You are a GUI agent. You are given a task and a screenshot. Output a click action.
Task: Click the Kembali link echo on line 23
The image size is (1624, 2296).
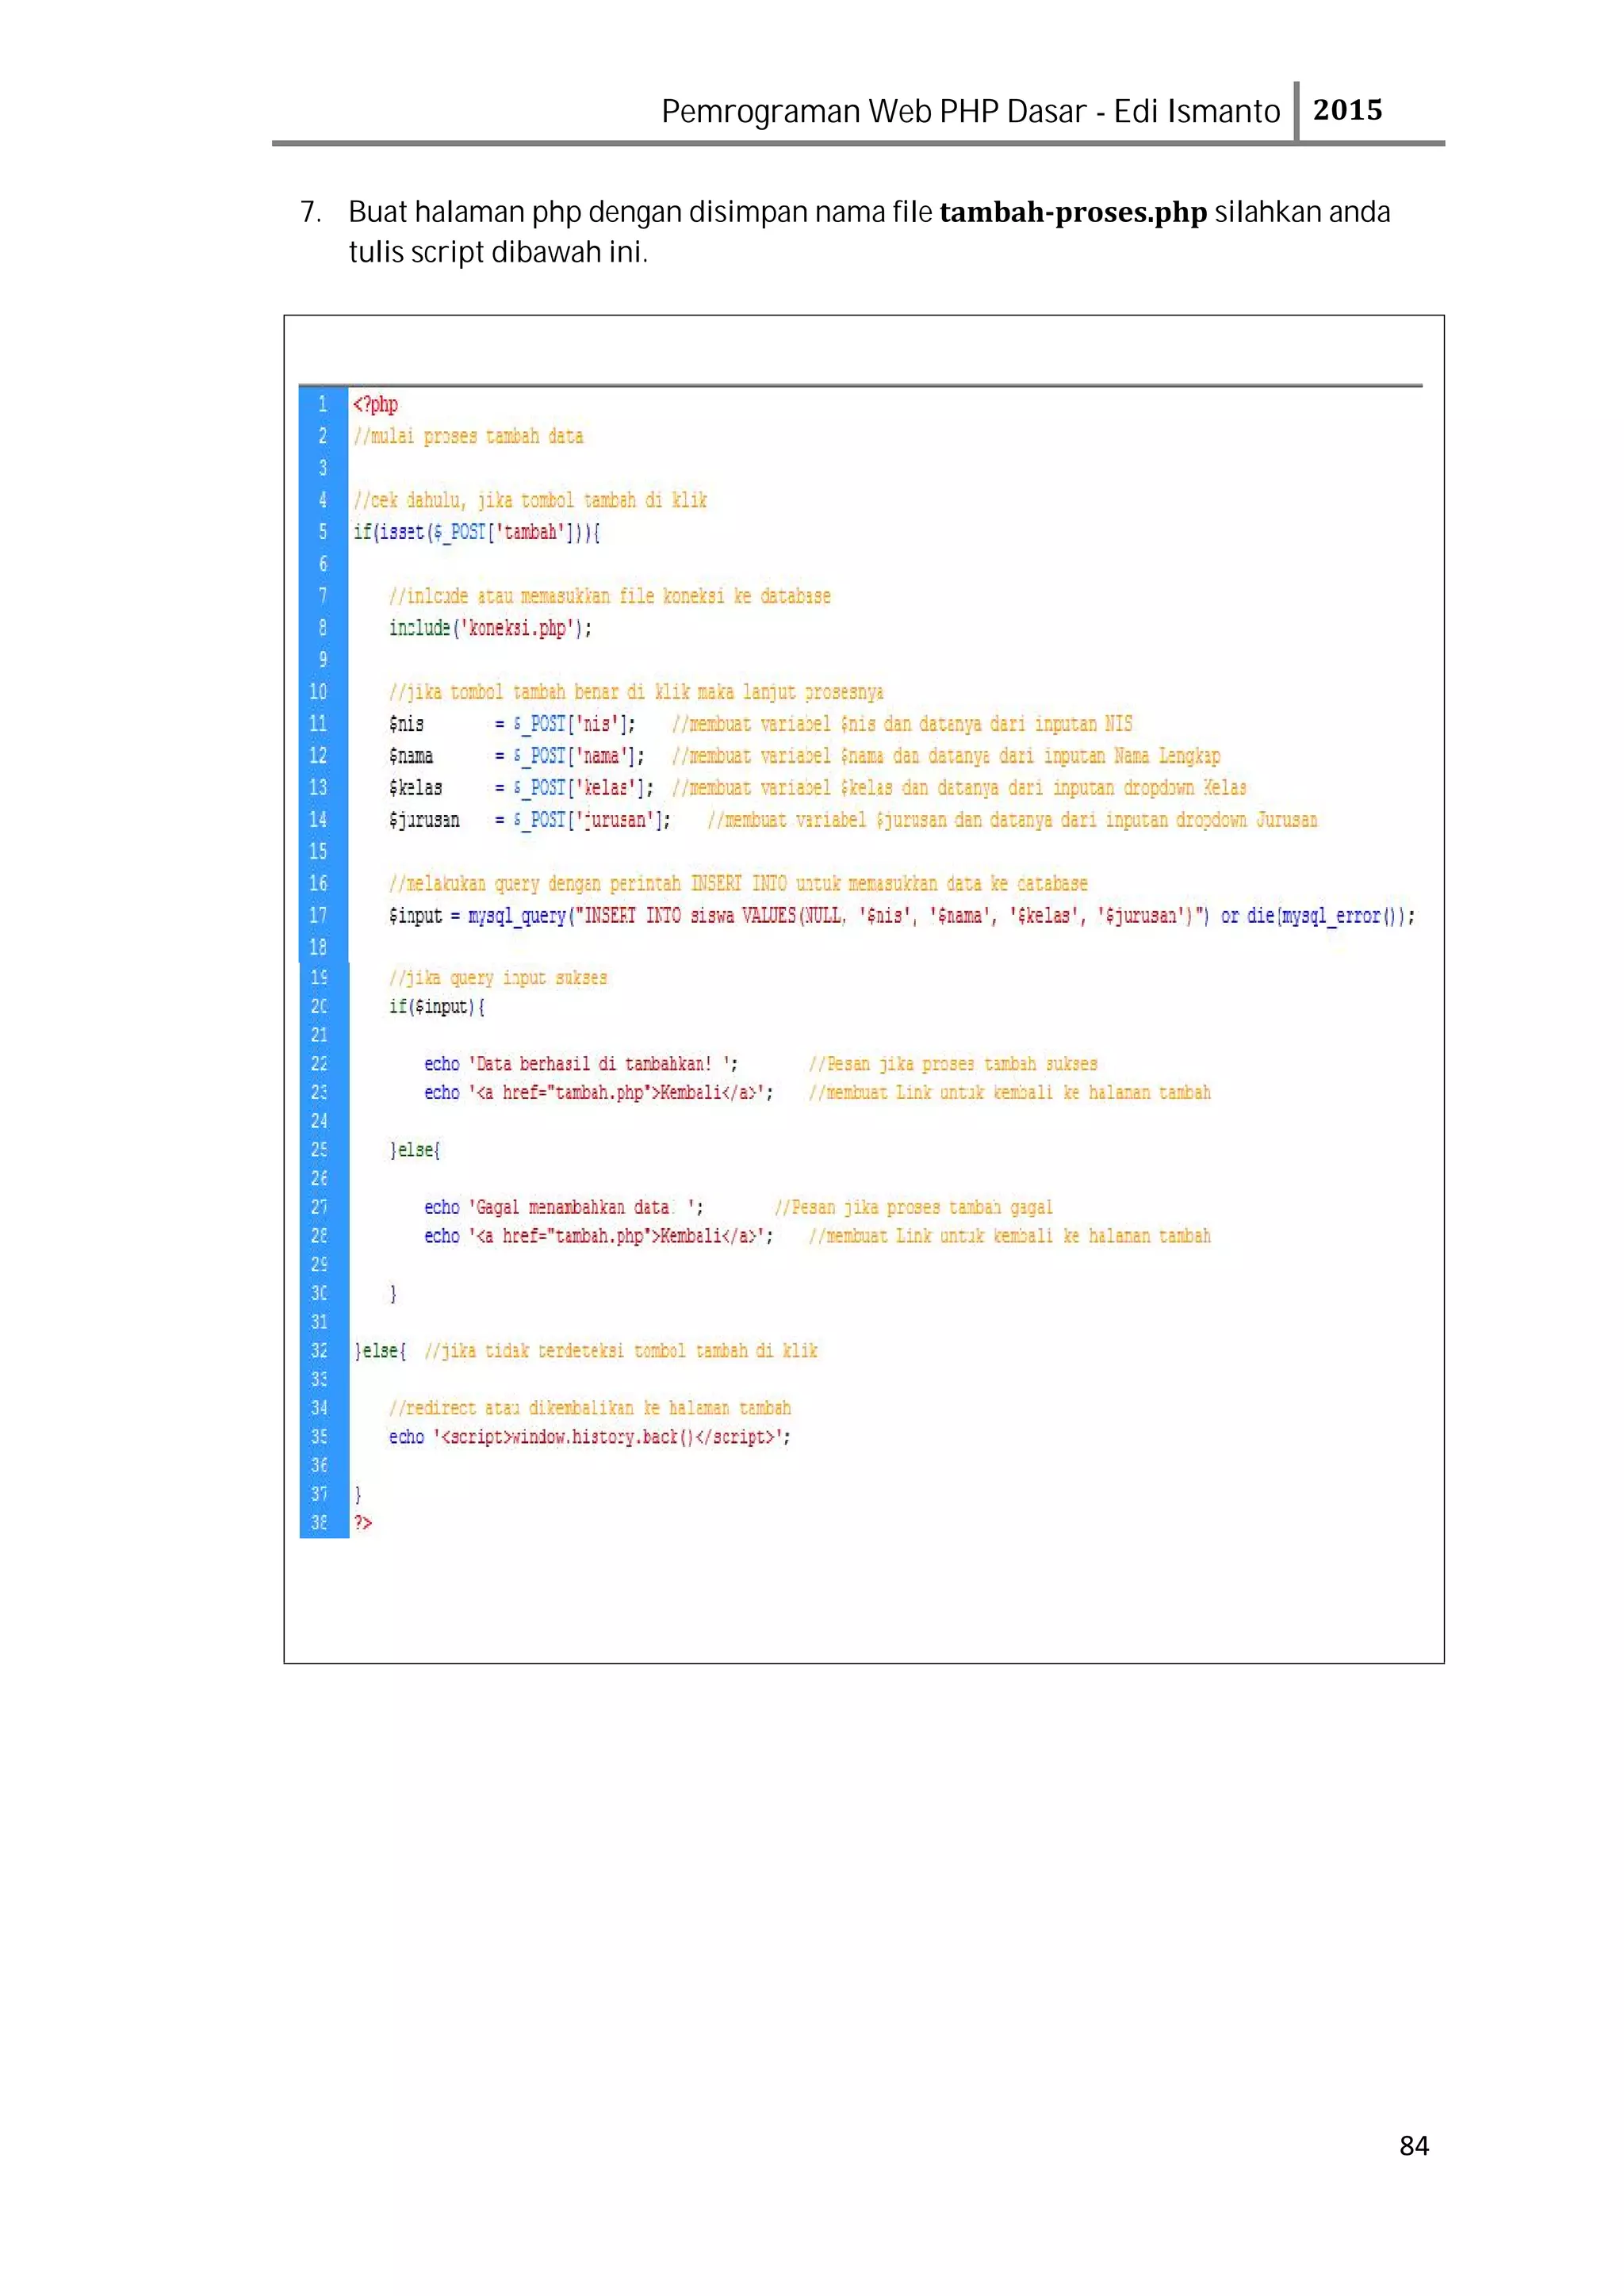pos(599,1093)
